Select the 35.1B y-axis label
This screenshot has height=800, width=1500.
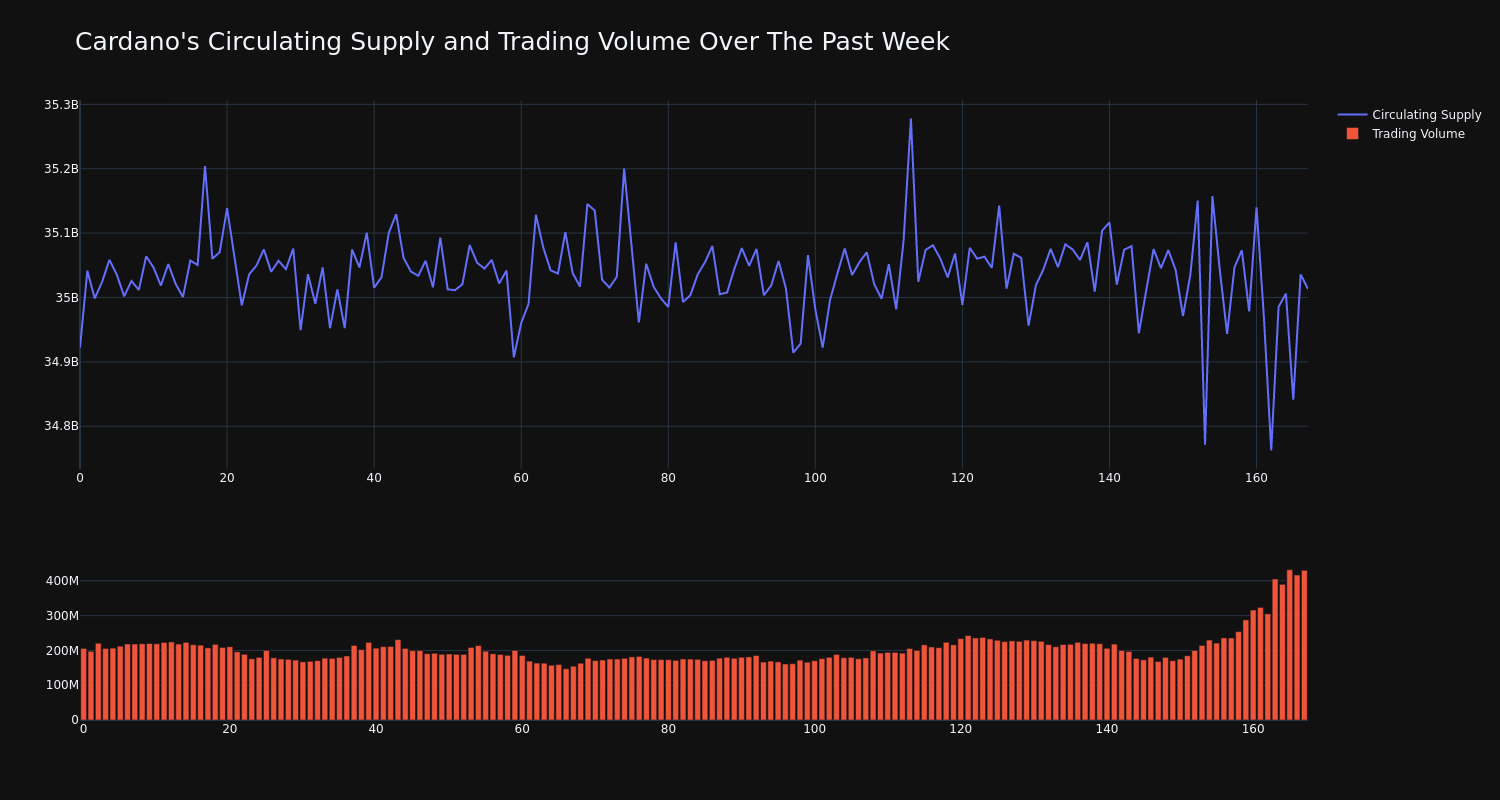tap(61, 233)
